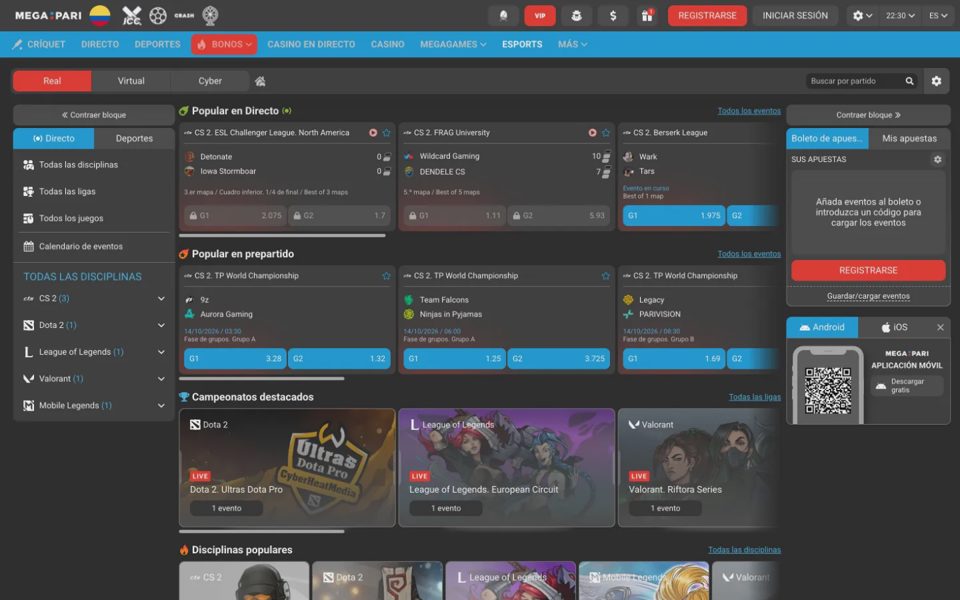
Task: Switch to Mis apuestas tab
Action: pos(909,138)
